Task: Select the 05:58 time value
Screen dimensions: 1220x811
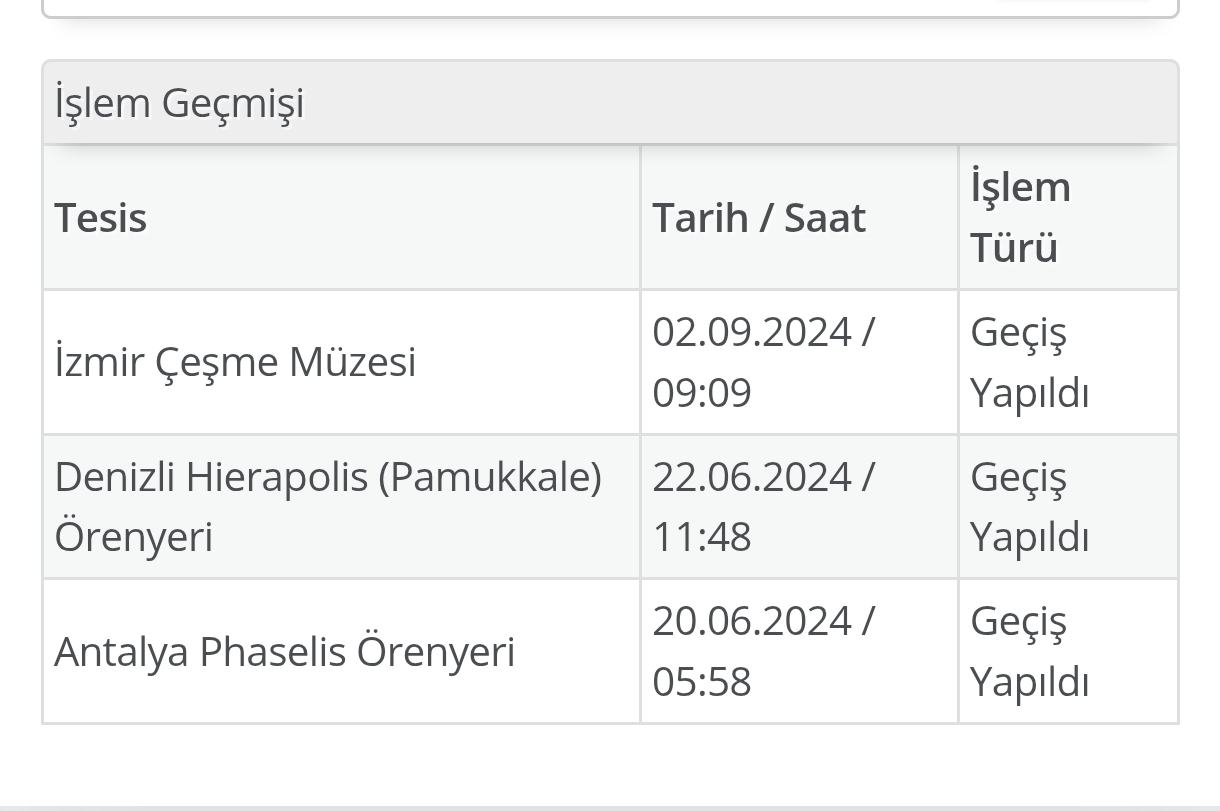Action: (701, 681)
